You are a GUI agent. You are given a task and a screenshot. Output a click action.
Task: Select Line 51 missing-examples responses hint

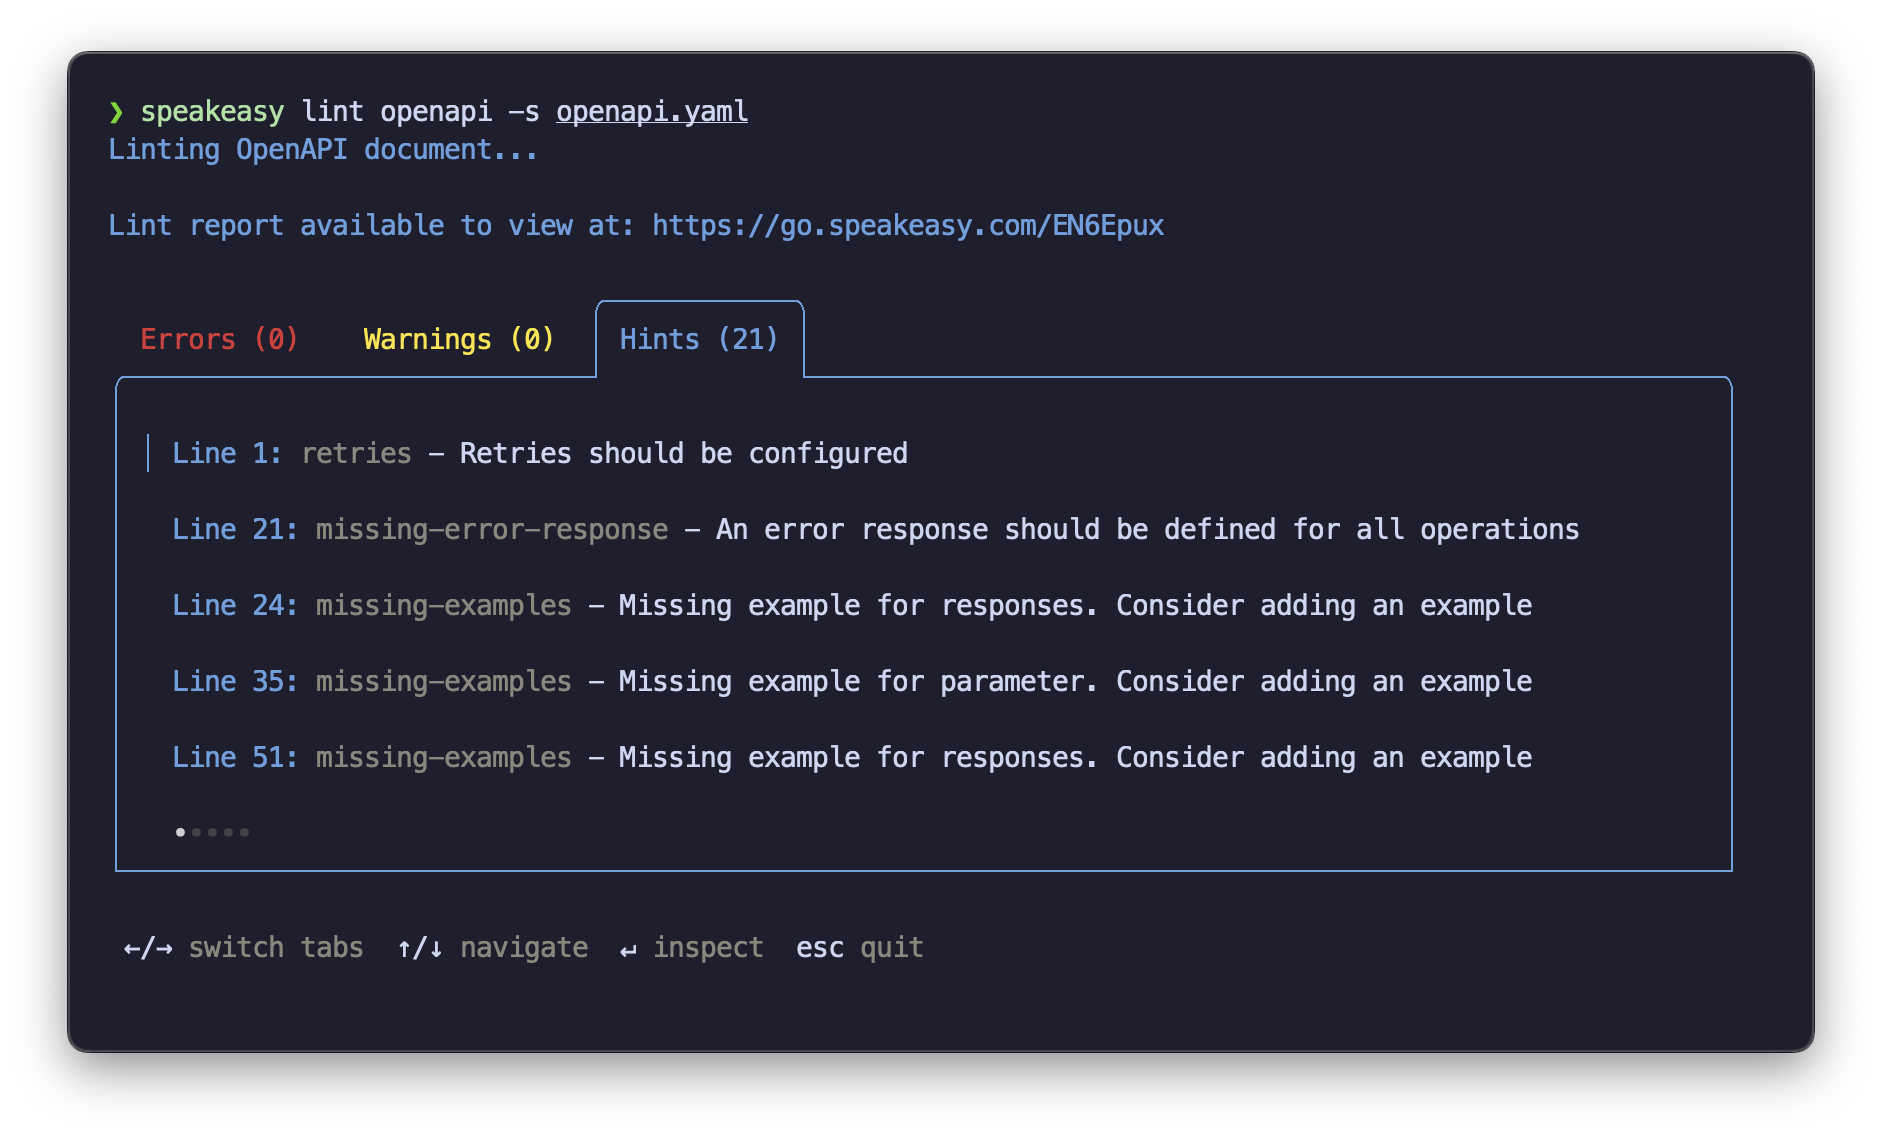(851, 757)
